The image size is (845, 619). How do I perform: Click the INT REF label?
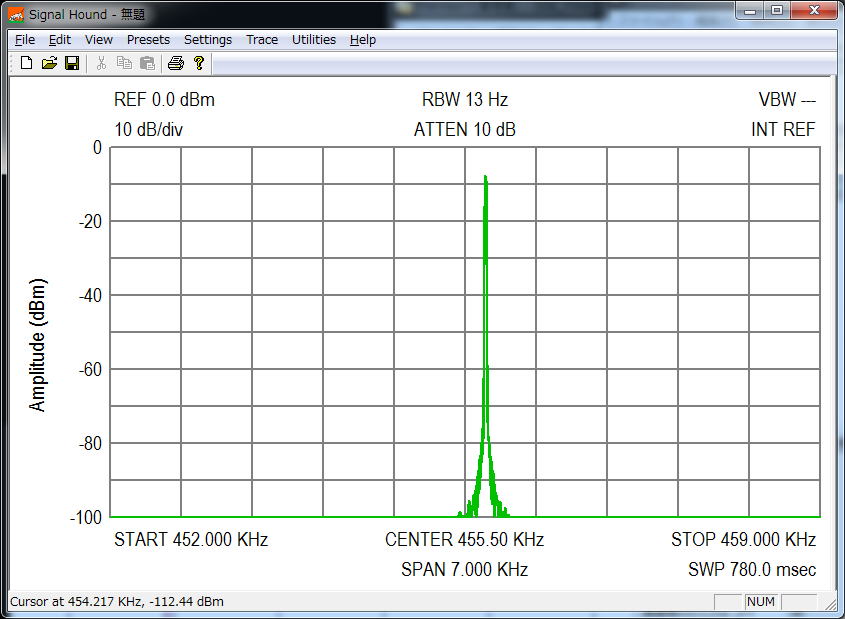783,129
